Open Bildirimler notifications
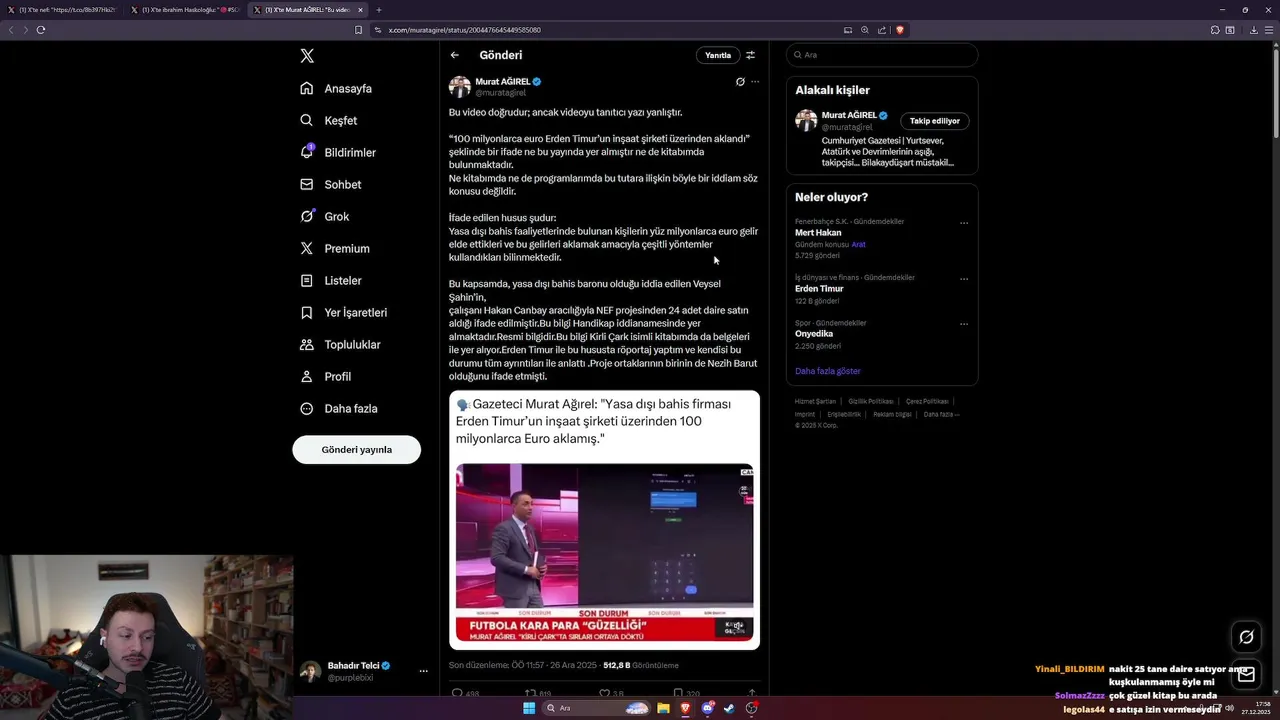Screen dimensions: 1280x720 click(338, 153)
